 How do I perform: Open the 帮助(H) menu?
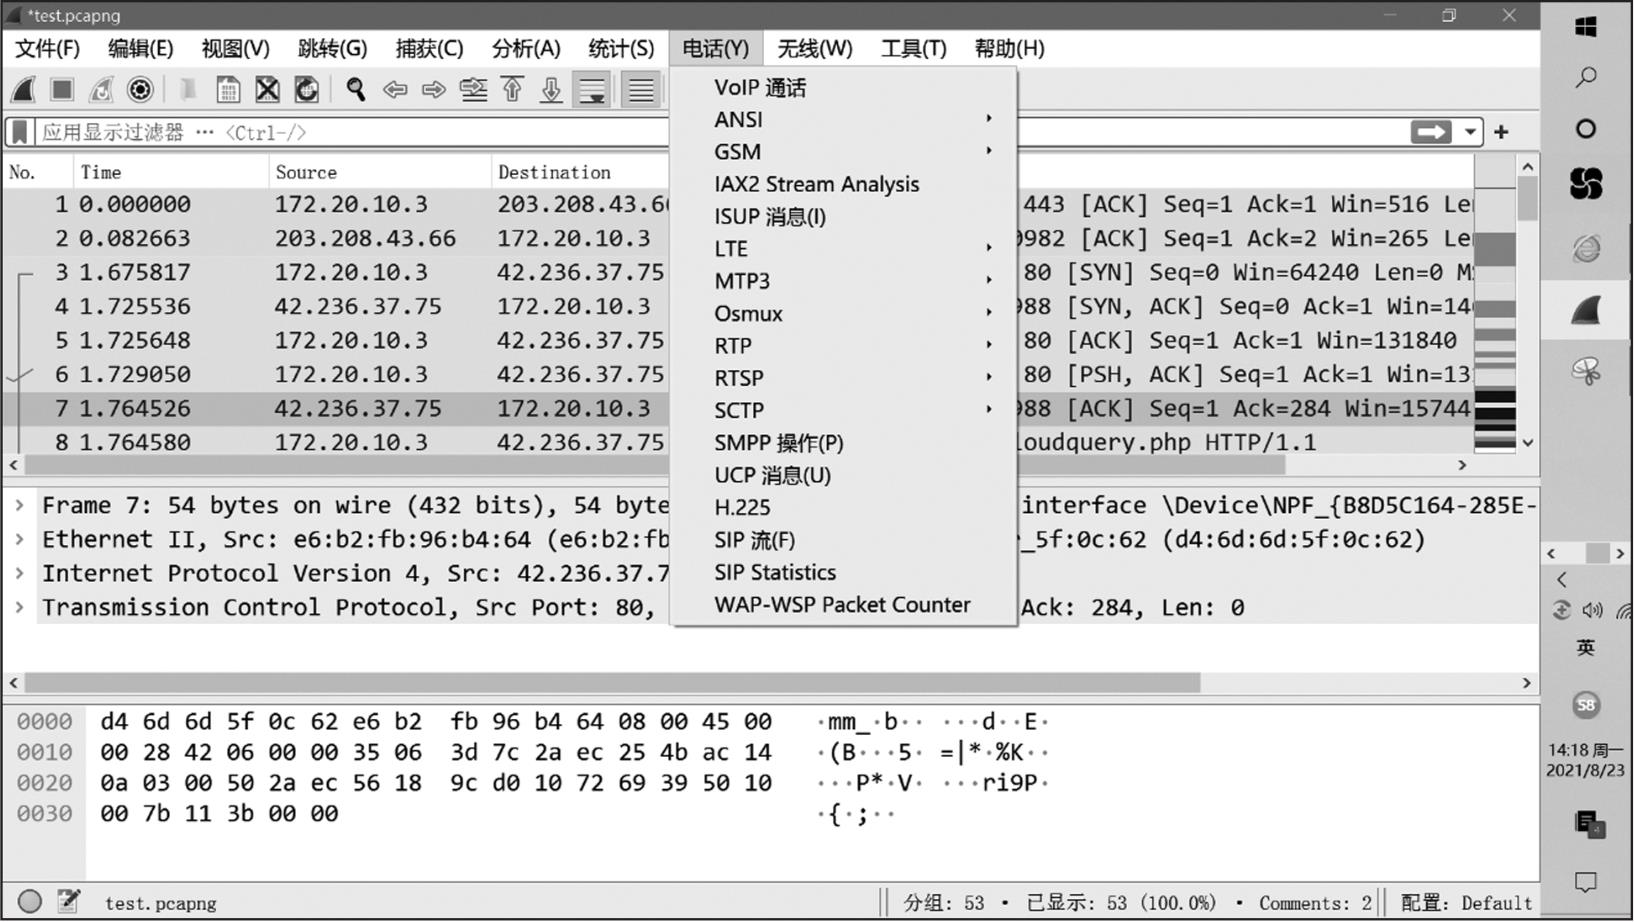coord(1009,48)
